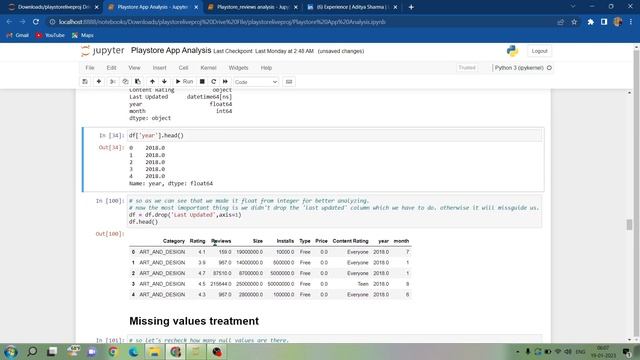Open taskbar search magnifier

click(31, 351)
